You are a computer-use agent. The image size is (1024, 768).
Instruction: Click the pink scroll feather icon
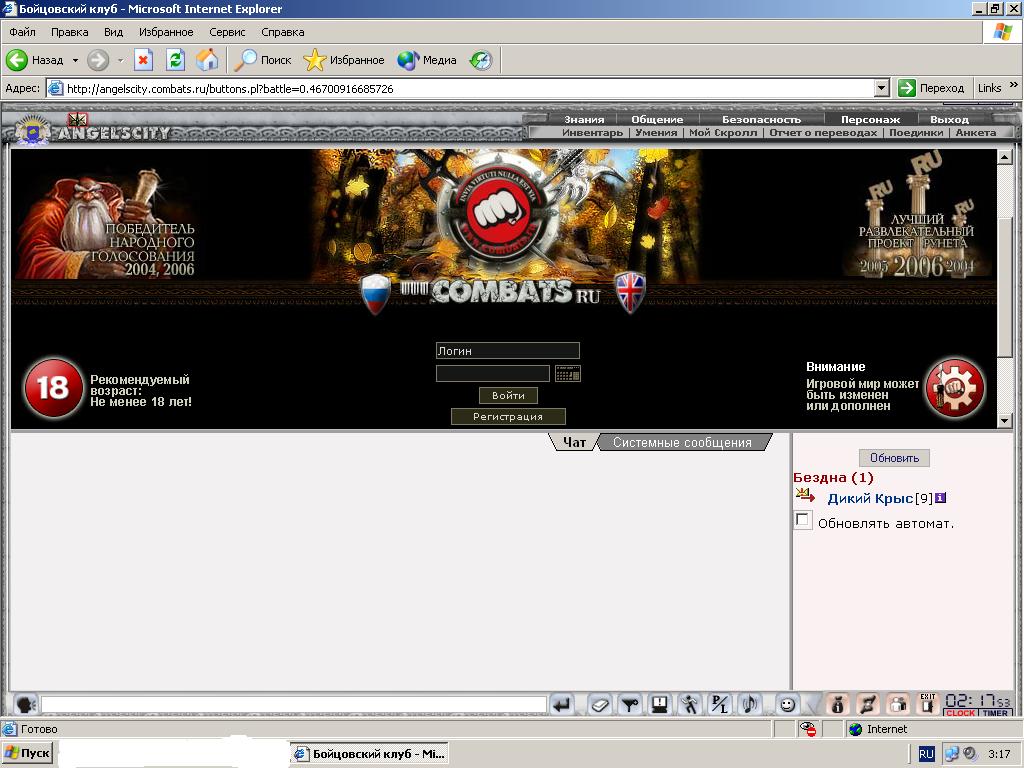click(x=867, y=705)
